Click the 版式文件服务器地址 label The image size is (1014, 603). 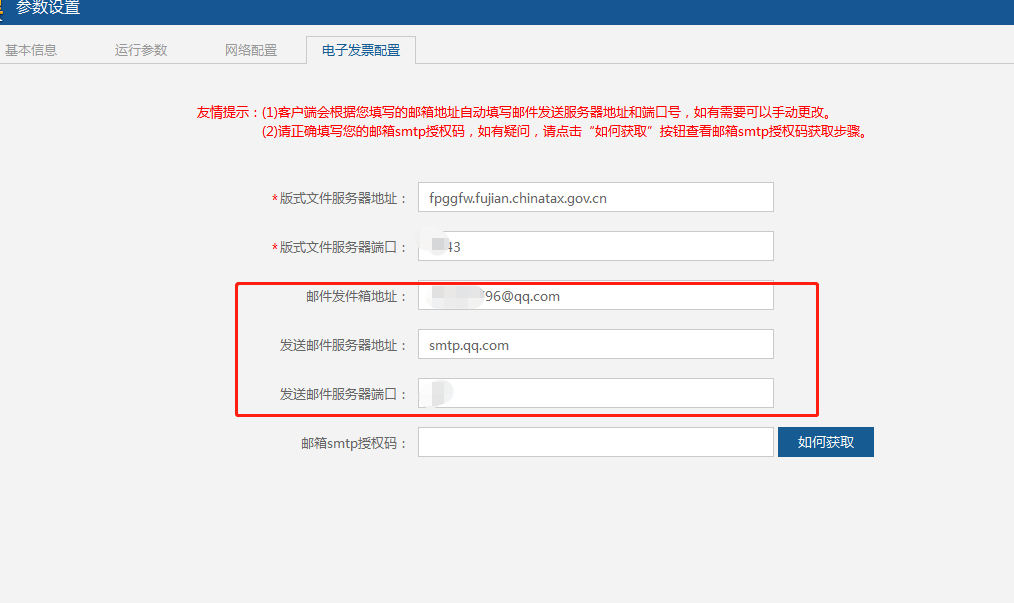click(343, 199)
